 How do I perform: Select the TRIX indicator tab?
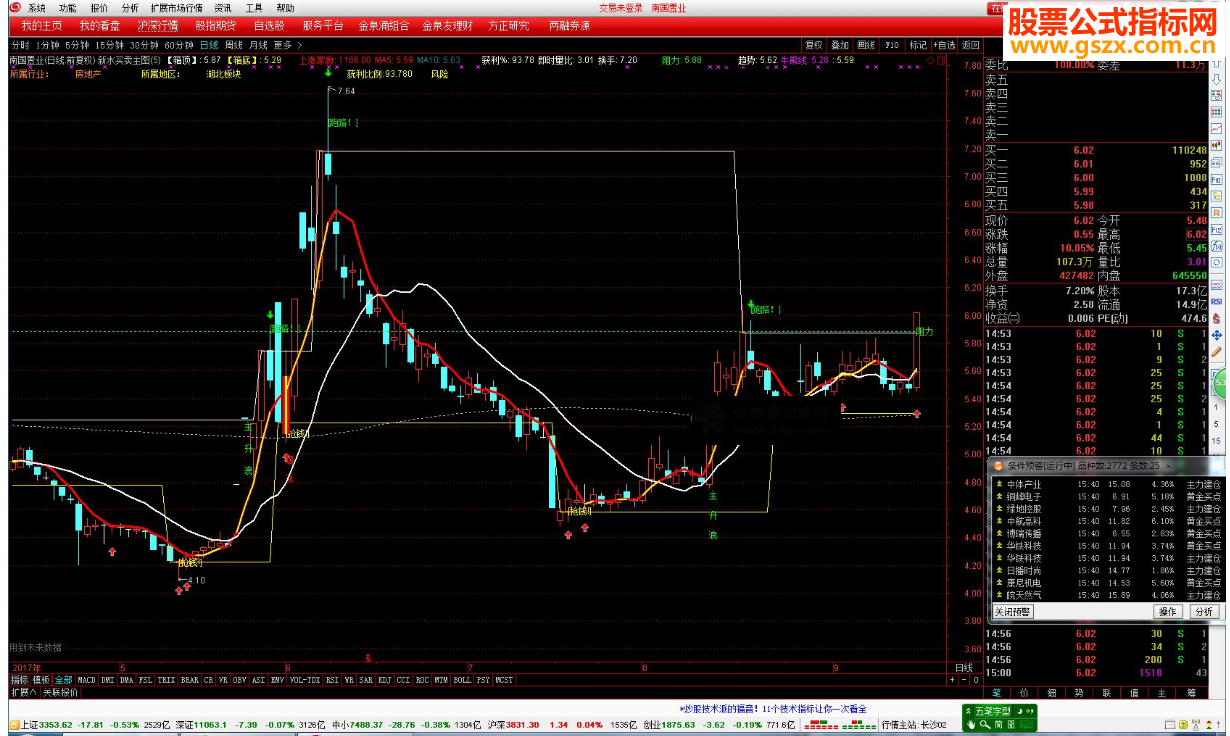pyautogui.click(x=166, y=680)
